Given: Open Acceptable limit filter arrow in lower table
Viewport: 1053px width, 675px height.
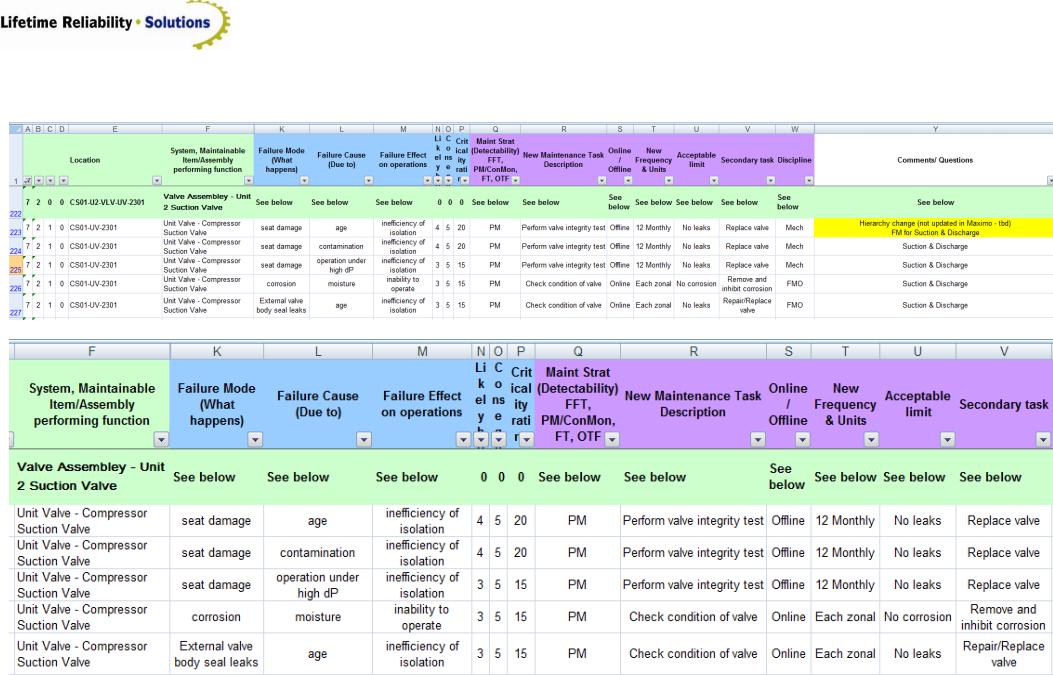Looking at the screenshot, I should 948,439.
